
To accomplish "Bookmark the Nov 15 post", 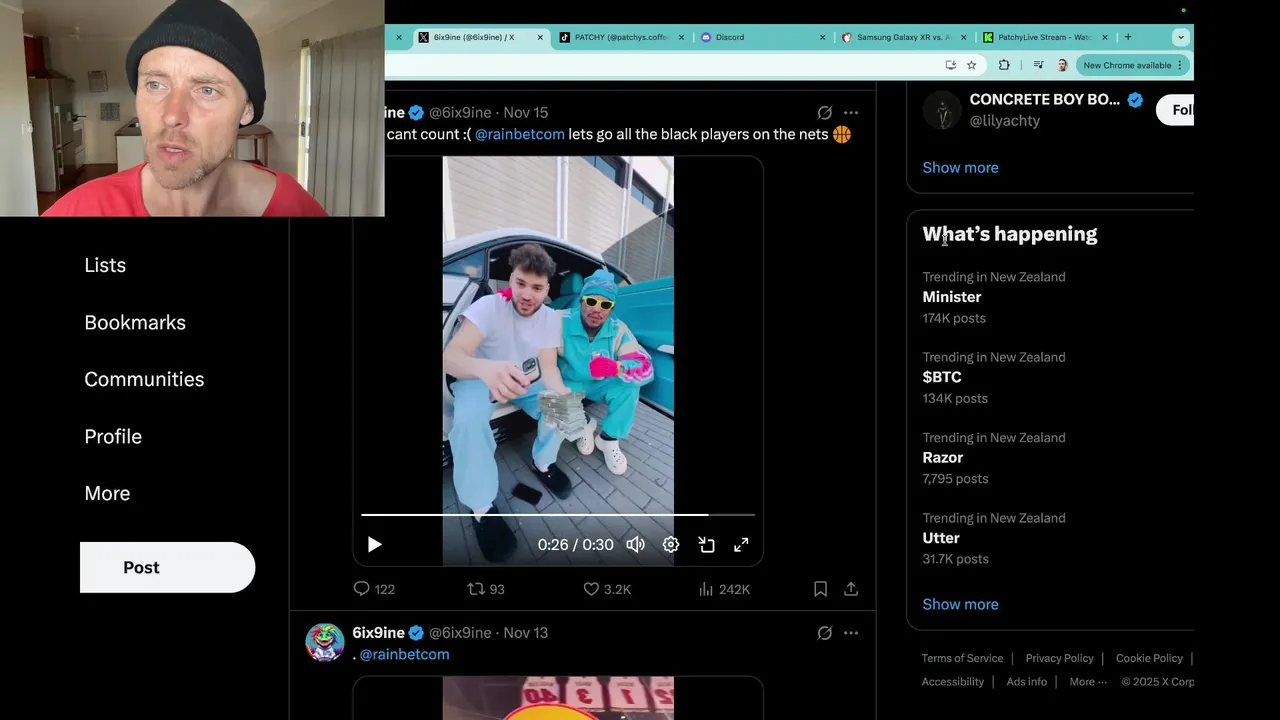I will coord(820,589).
